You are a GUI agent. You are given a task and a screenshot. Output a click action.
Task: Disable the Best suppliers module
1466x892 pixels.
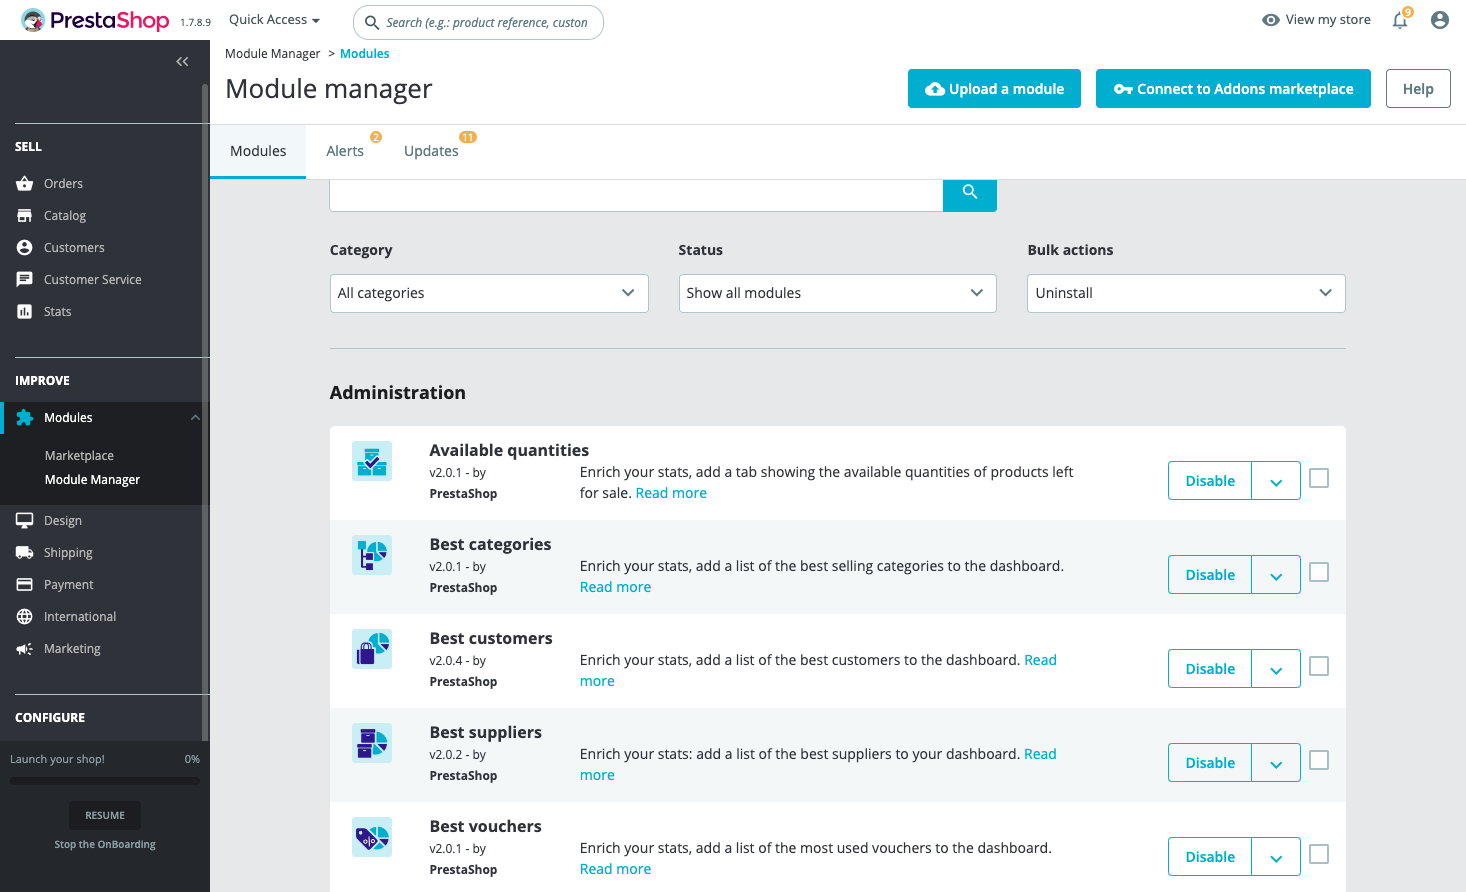(x=1210, y=763)
